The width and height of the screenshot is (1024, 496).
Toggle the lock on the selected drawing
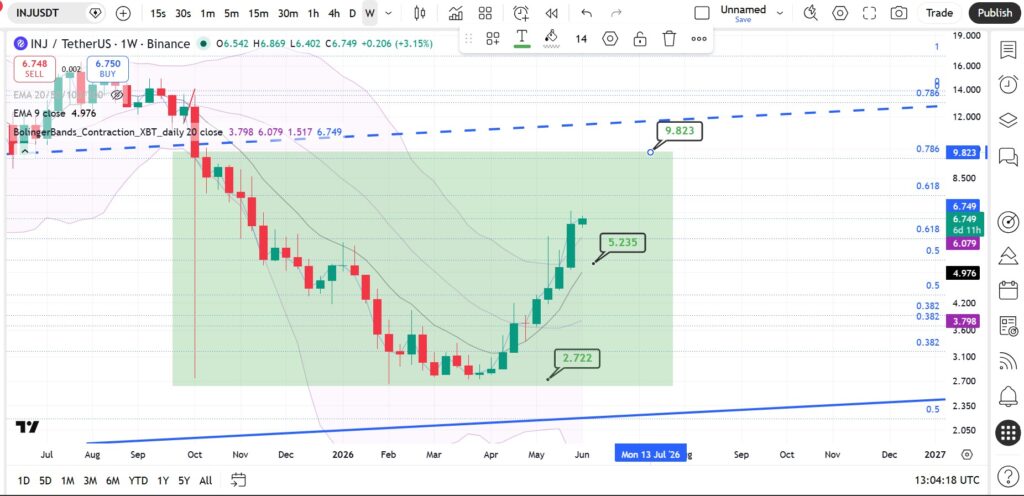click(640, 39)
